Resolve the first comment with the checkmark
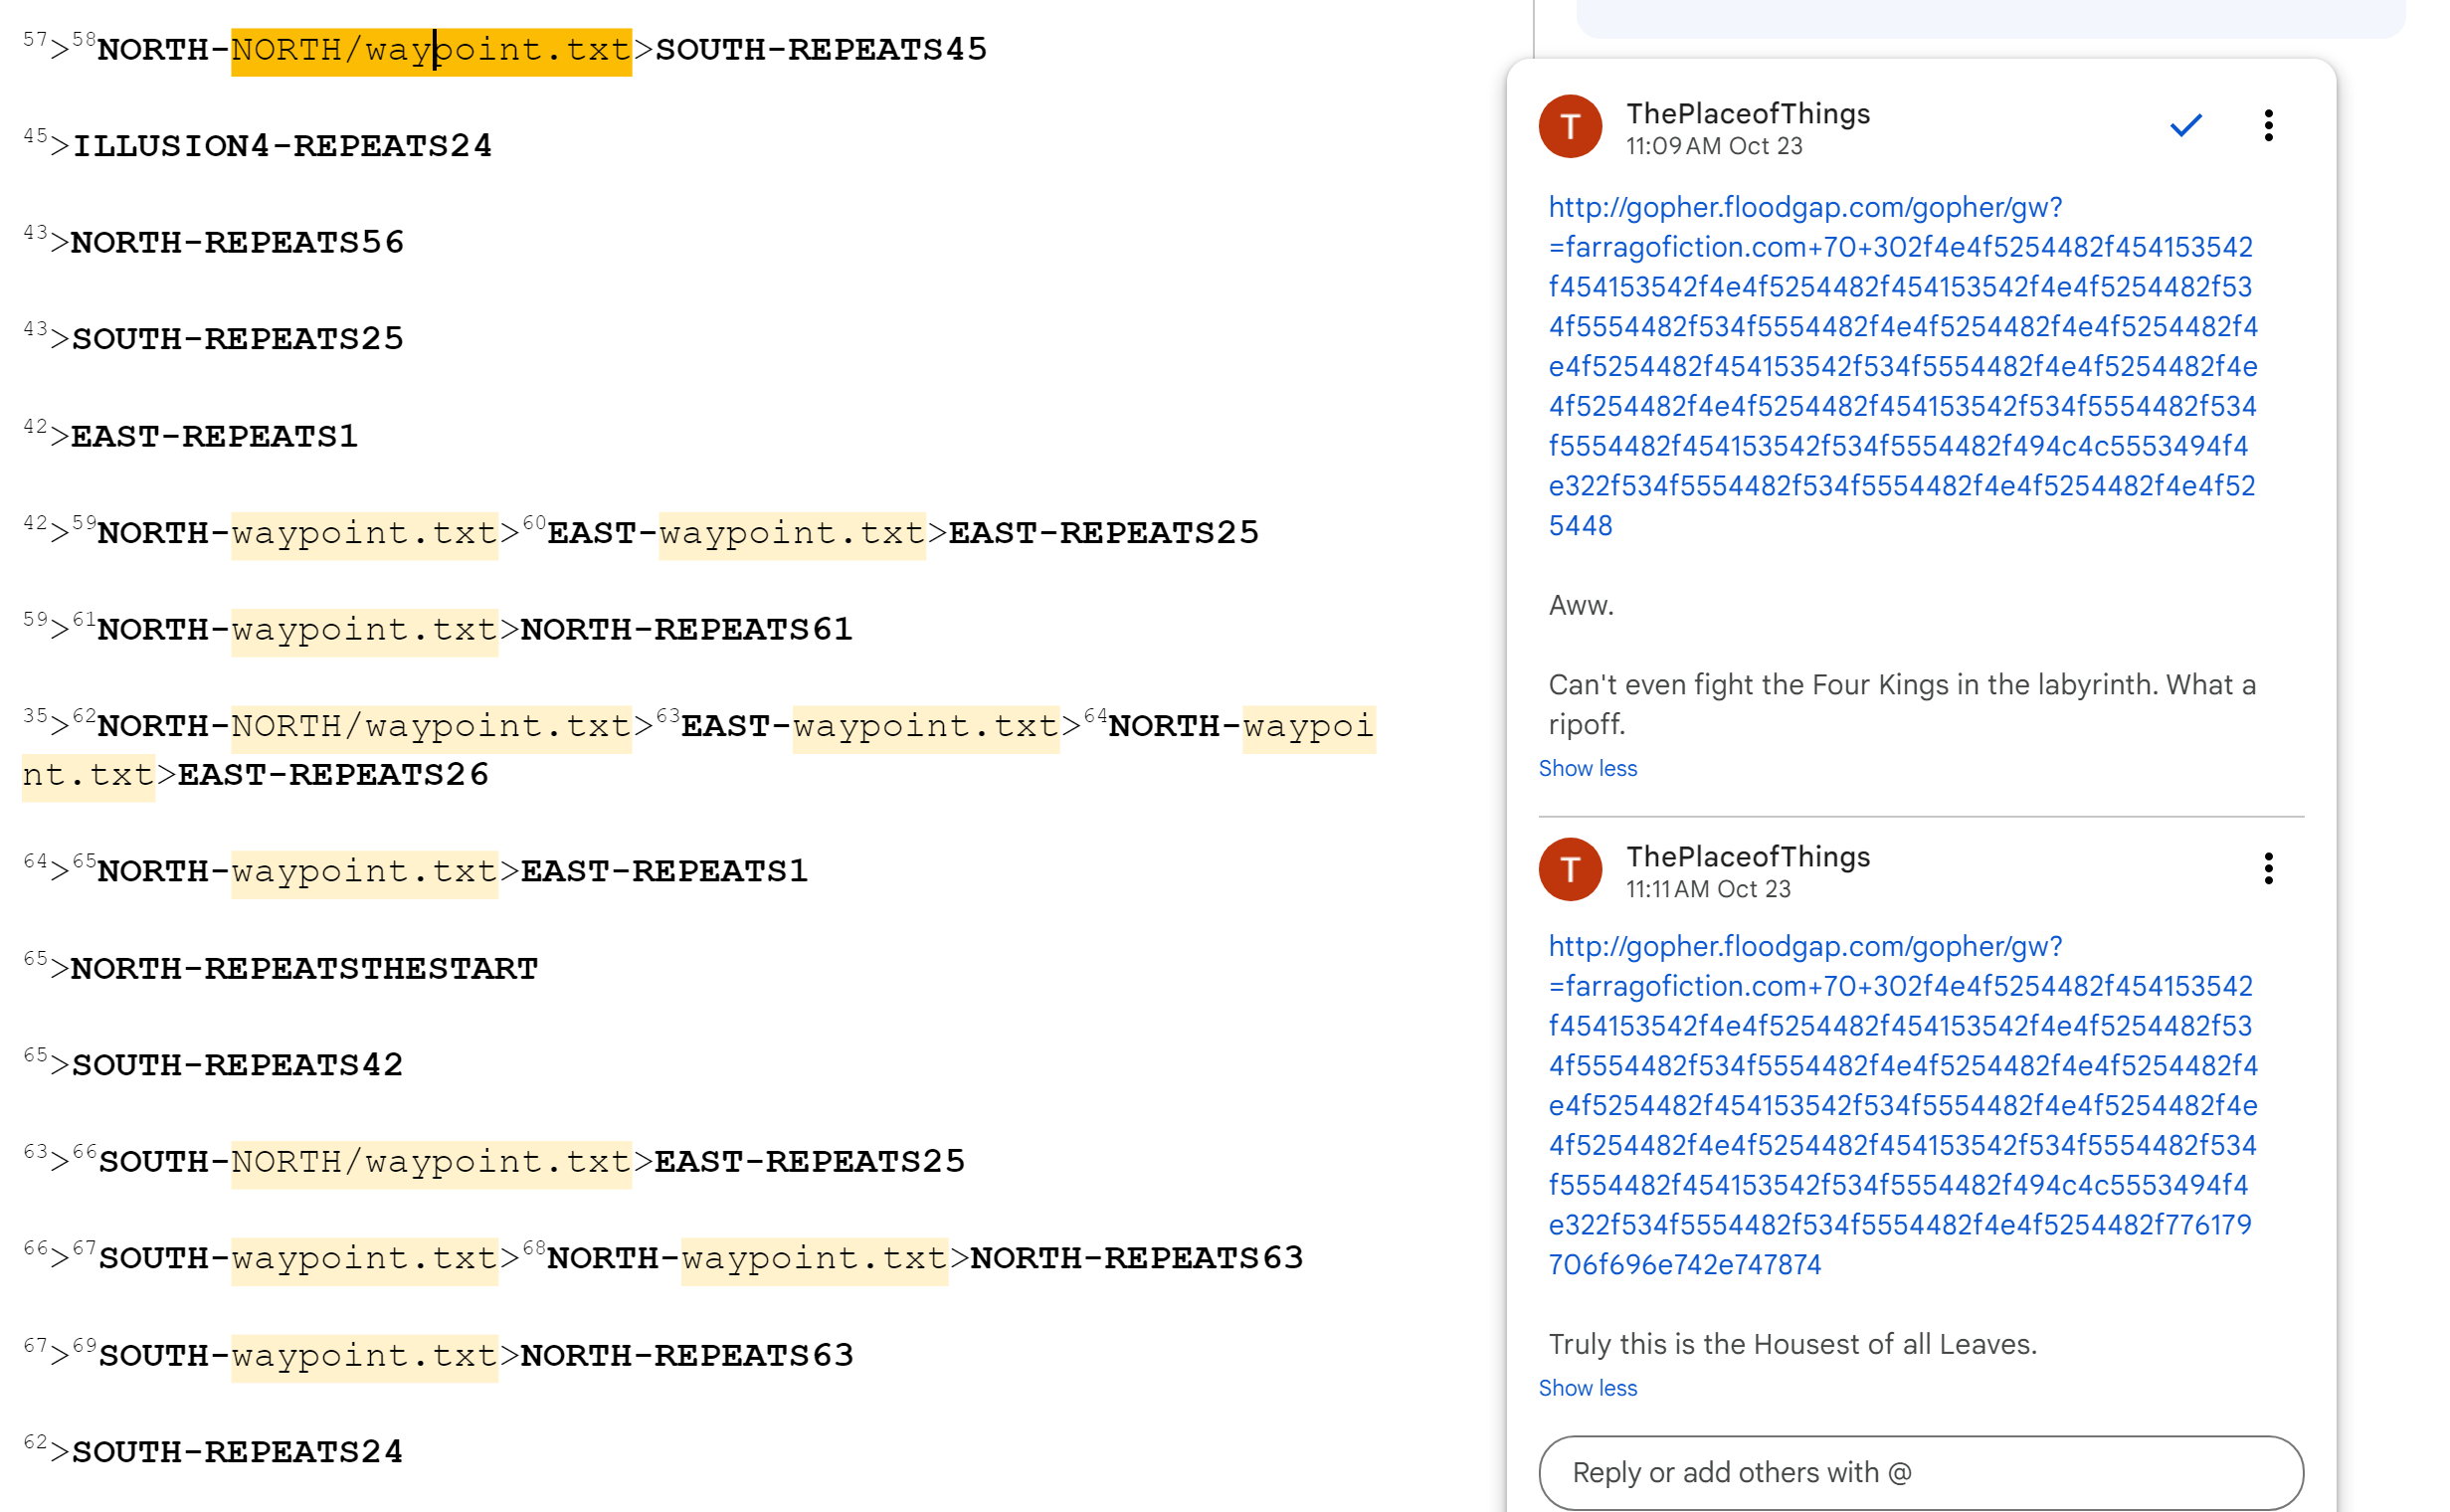 pos(2184,125)
